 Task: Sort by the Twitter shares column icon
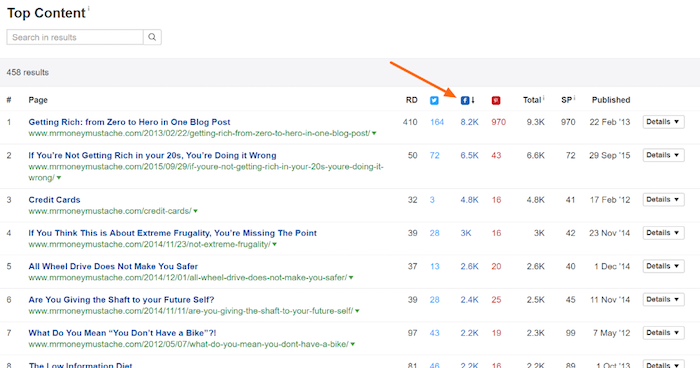[434, 100]
